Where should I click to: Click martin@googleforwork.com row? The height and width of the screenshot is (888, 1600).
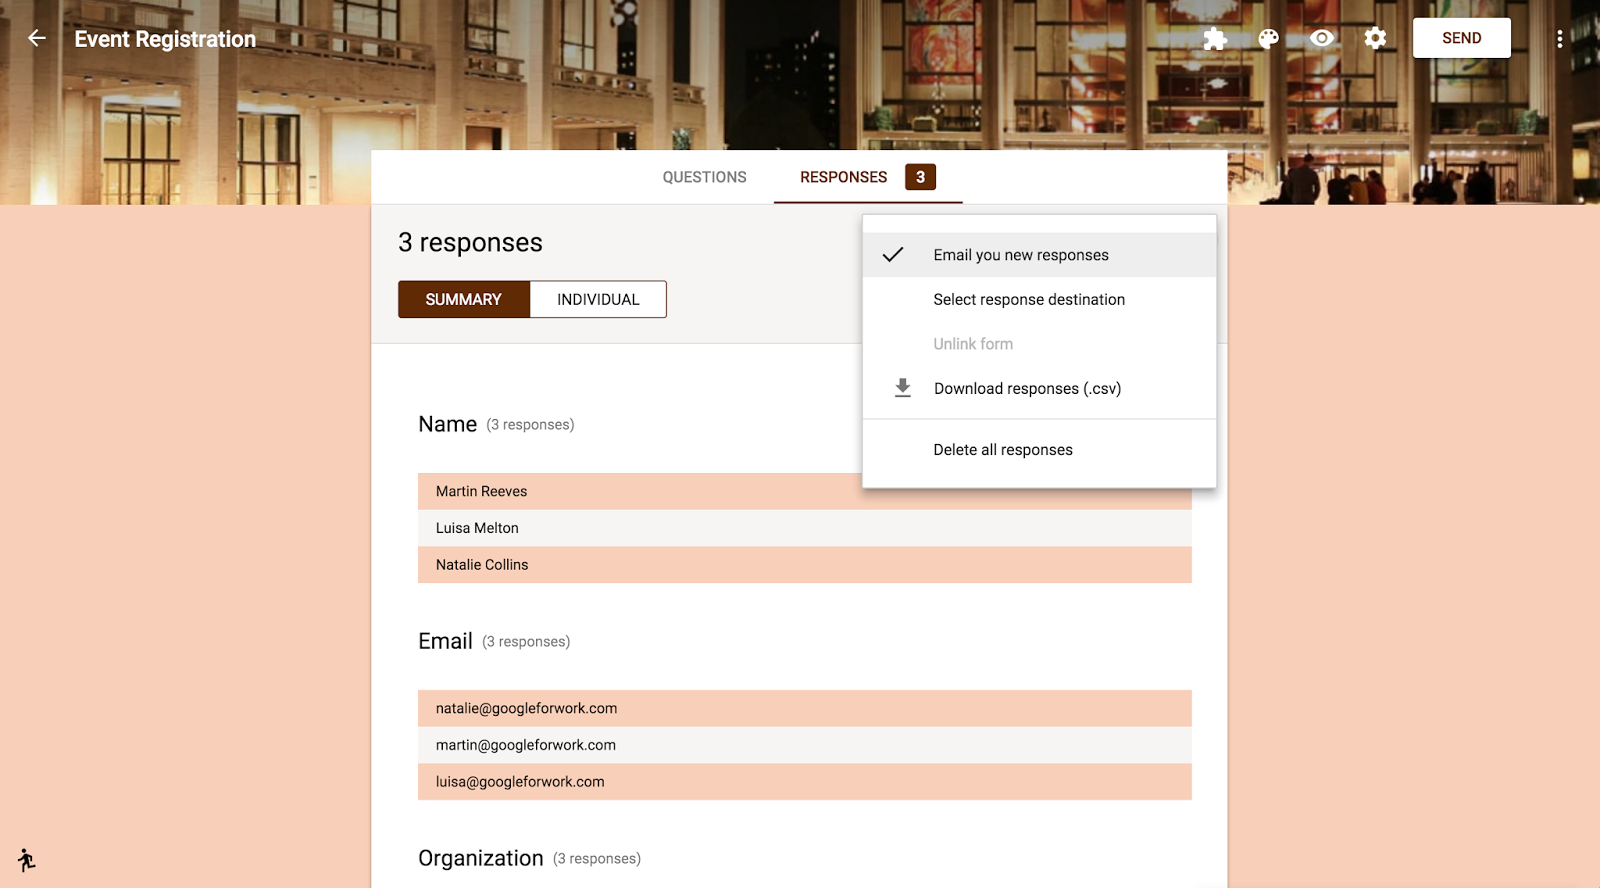tap(805, 745)
